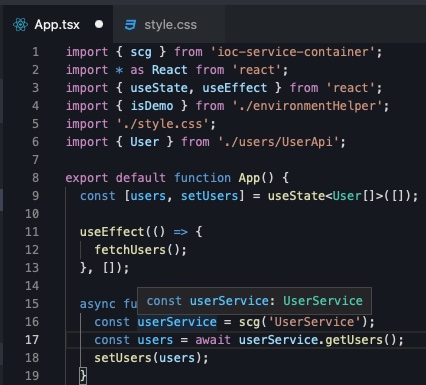Click the async keyword on line 15
The image size is (426, 385).
tap(98, 304)
